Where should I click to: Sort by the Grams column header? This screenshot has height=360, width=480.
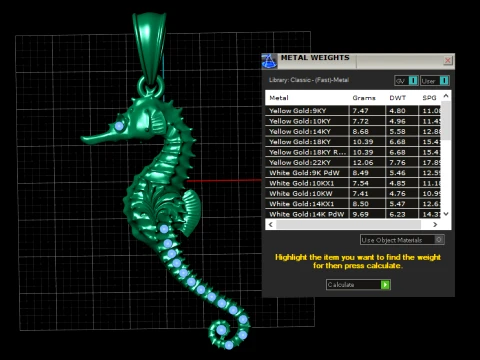[364, 98]
